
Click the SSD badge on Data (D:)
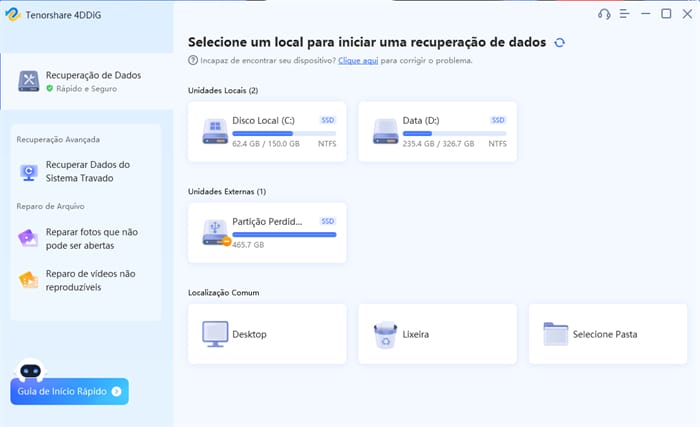(497, 120)
